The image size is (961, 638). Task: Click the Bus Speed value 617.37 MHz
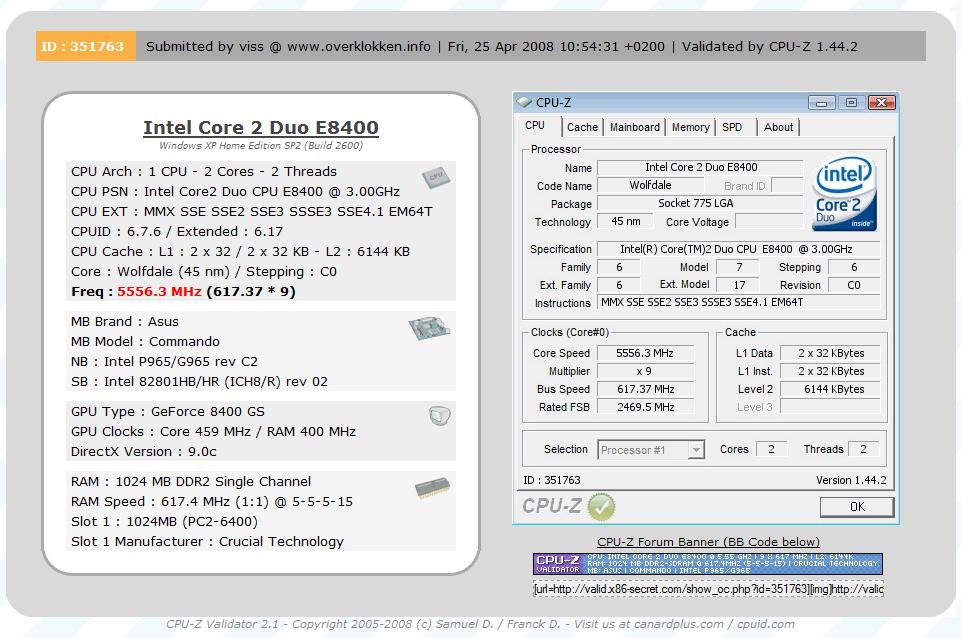click(x=645, y=389)
